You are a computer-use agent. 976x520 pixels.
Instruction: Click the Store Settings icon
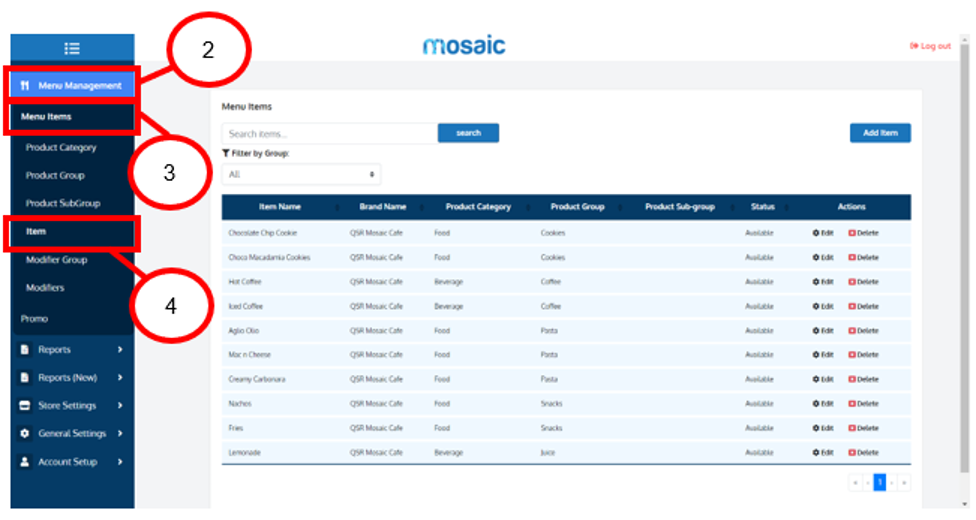(x=25, y=406)
